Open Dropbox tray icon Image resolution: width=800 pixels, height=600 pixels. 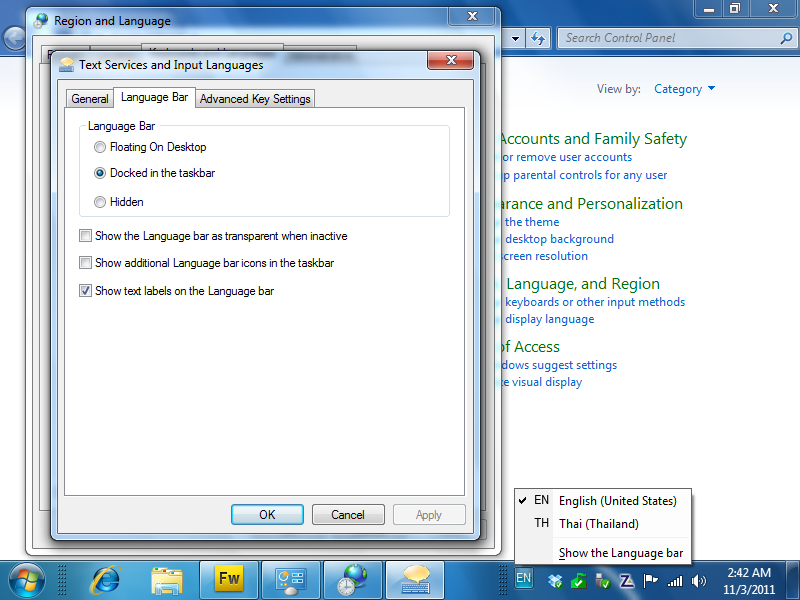[555, 581]
